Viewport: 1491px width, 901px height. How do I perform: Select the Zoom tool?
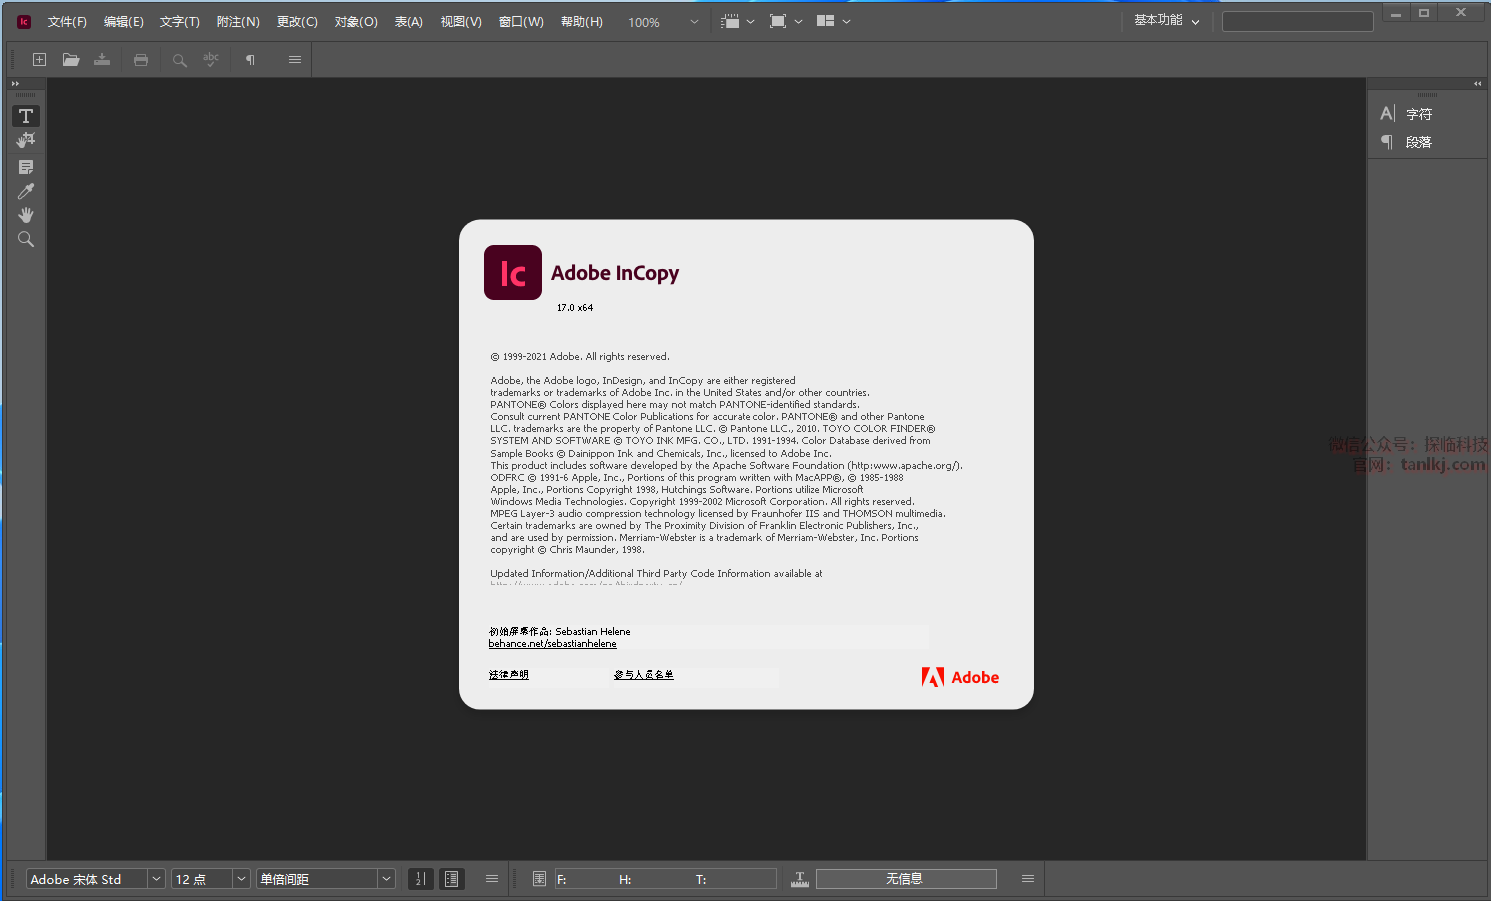(26, 239)
